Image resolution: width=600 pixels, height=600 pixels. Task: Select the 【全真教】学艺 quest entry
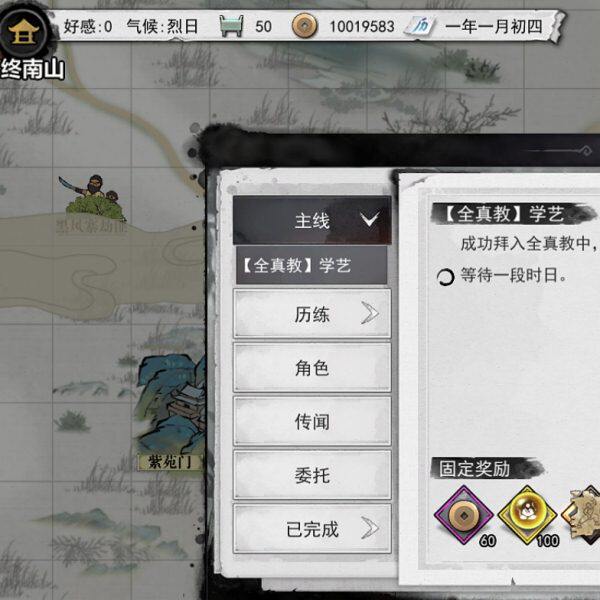(311, 265)
